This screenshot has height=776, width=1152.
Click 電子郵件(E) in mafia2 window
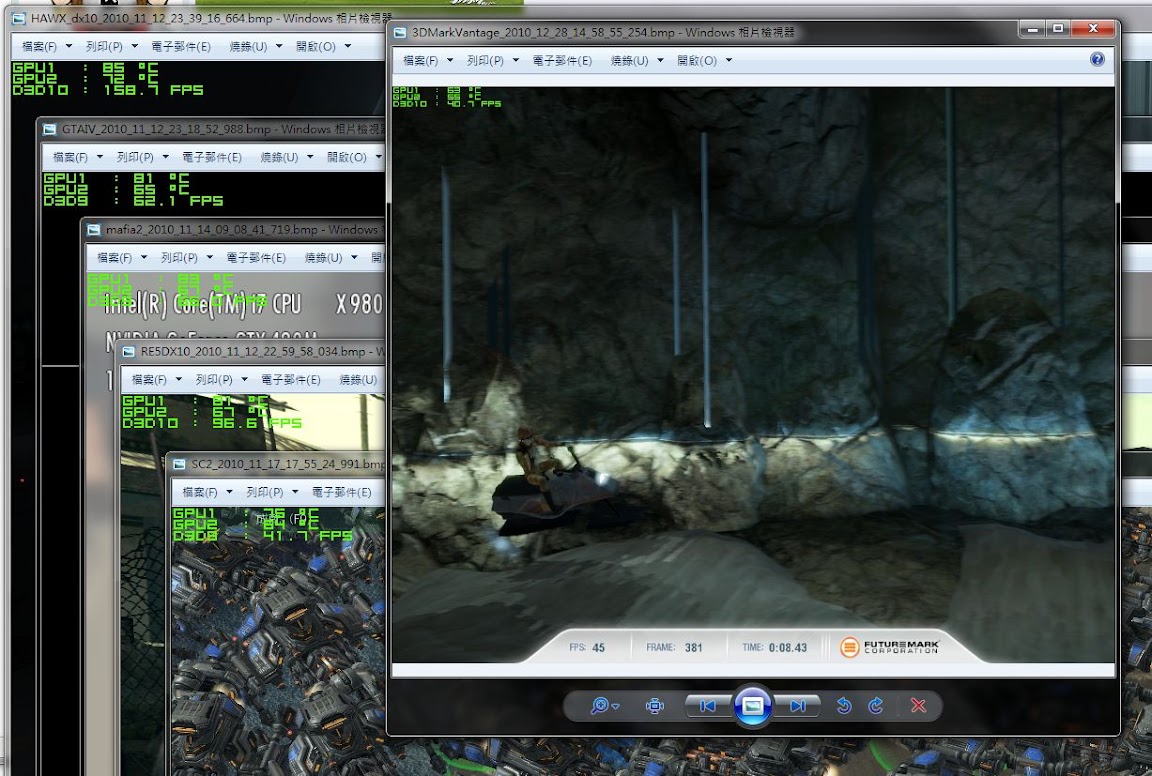tap(256, 258)
